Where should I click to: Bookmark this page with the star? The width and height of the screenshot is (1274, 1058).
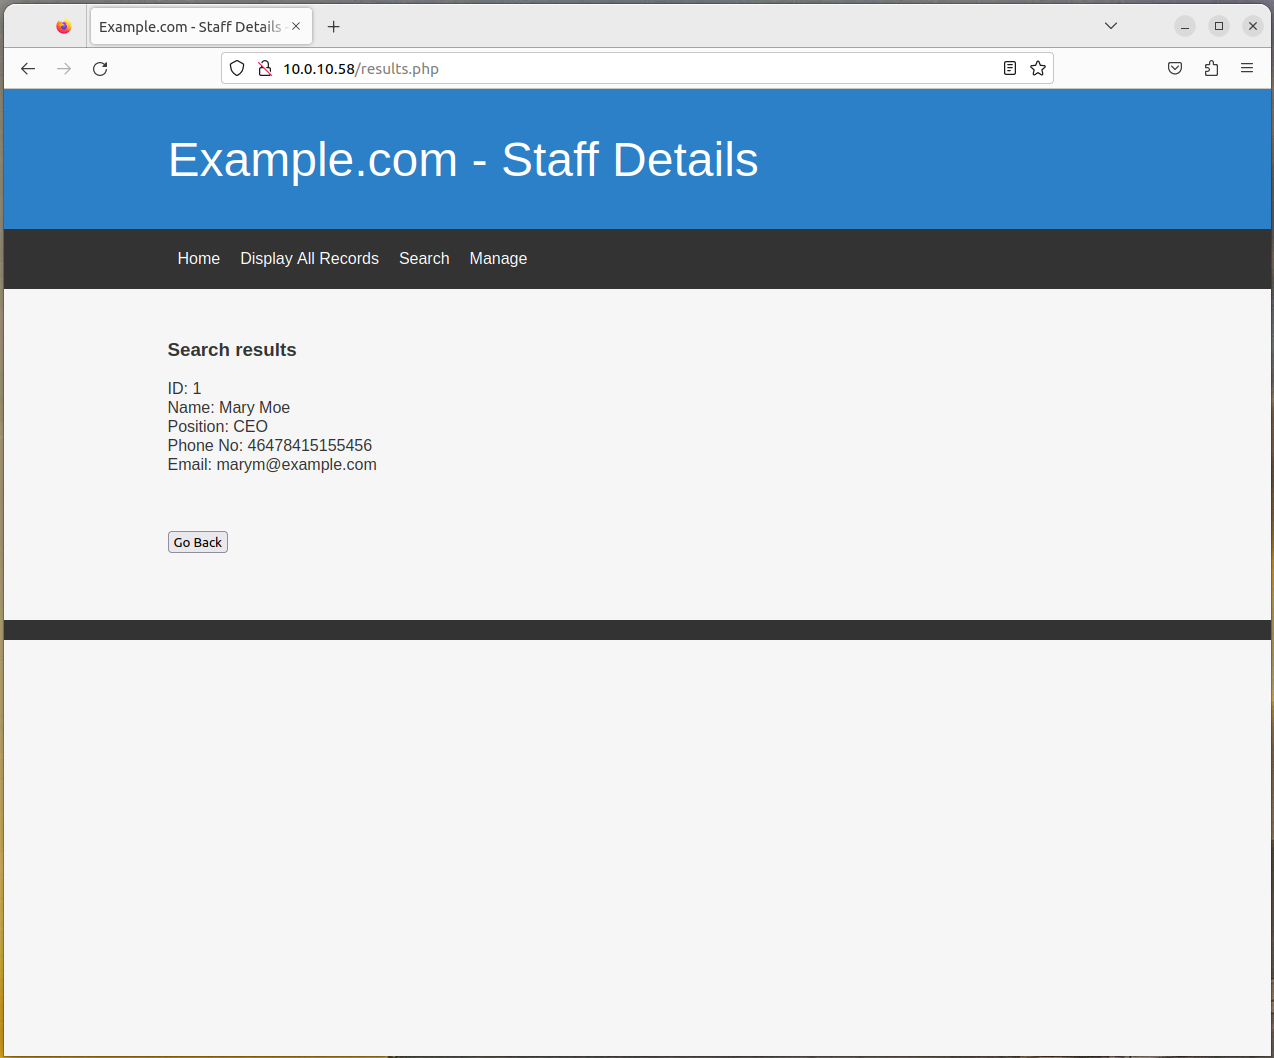[1038, 69]
